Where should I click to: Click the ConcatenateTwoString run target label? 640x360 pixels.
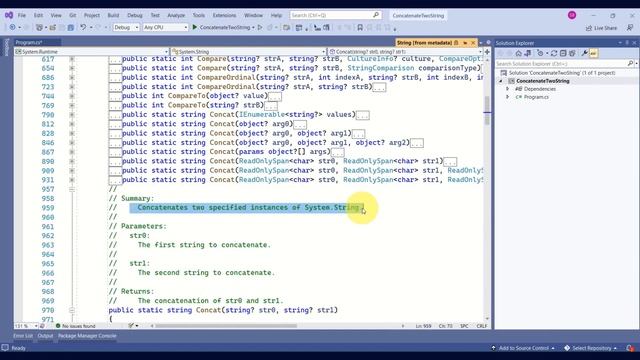tap(225, 27)
